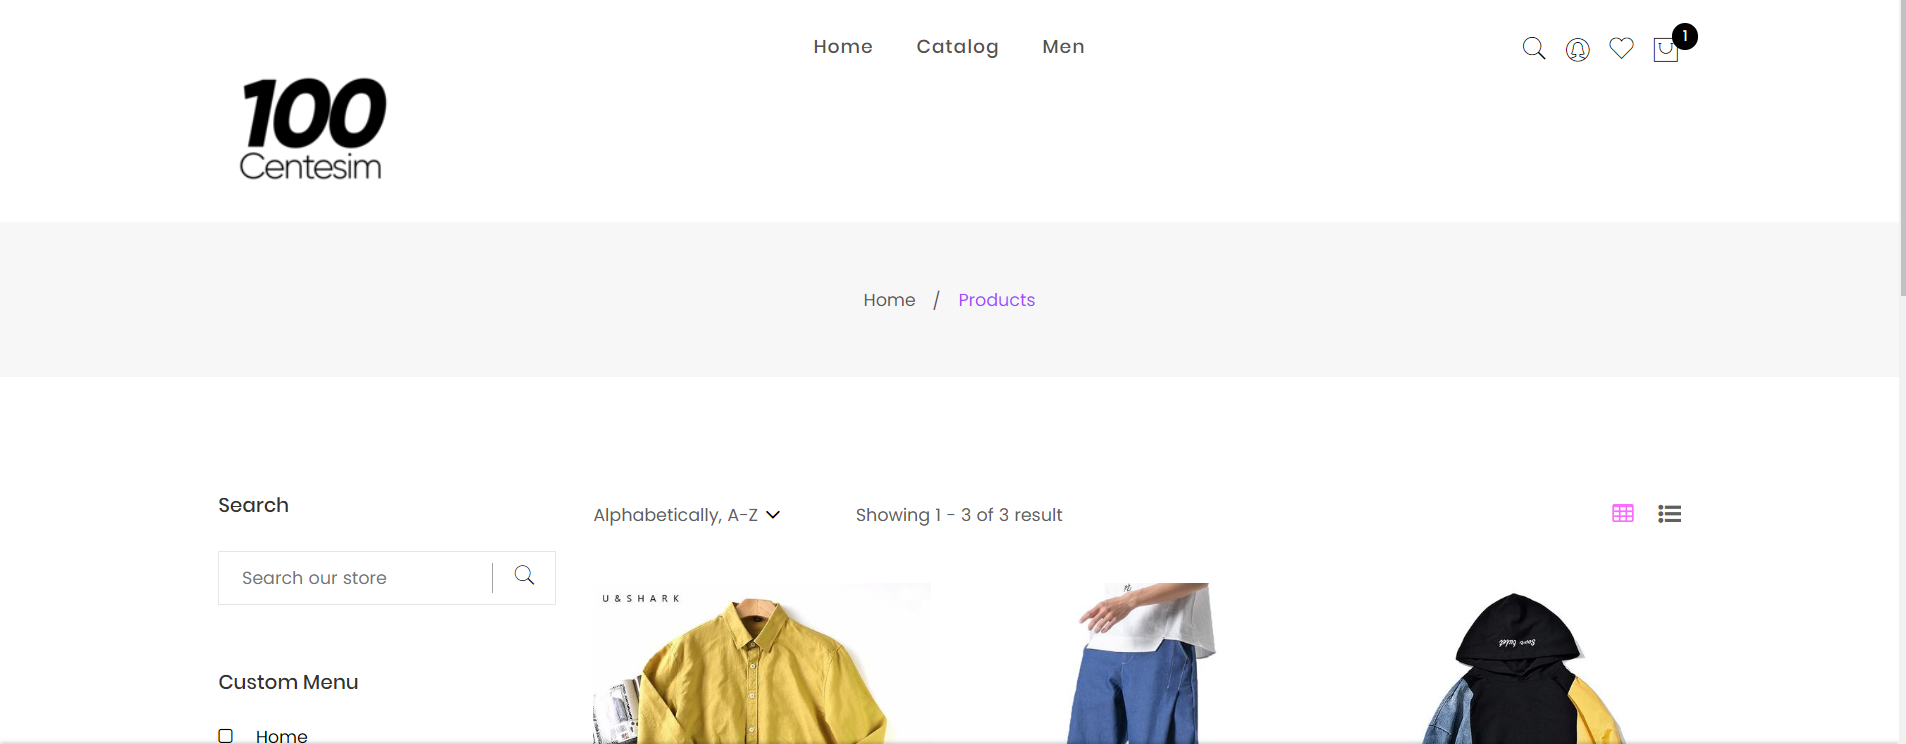Open the Men navigation menu item

(x=1063, y=47)
